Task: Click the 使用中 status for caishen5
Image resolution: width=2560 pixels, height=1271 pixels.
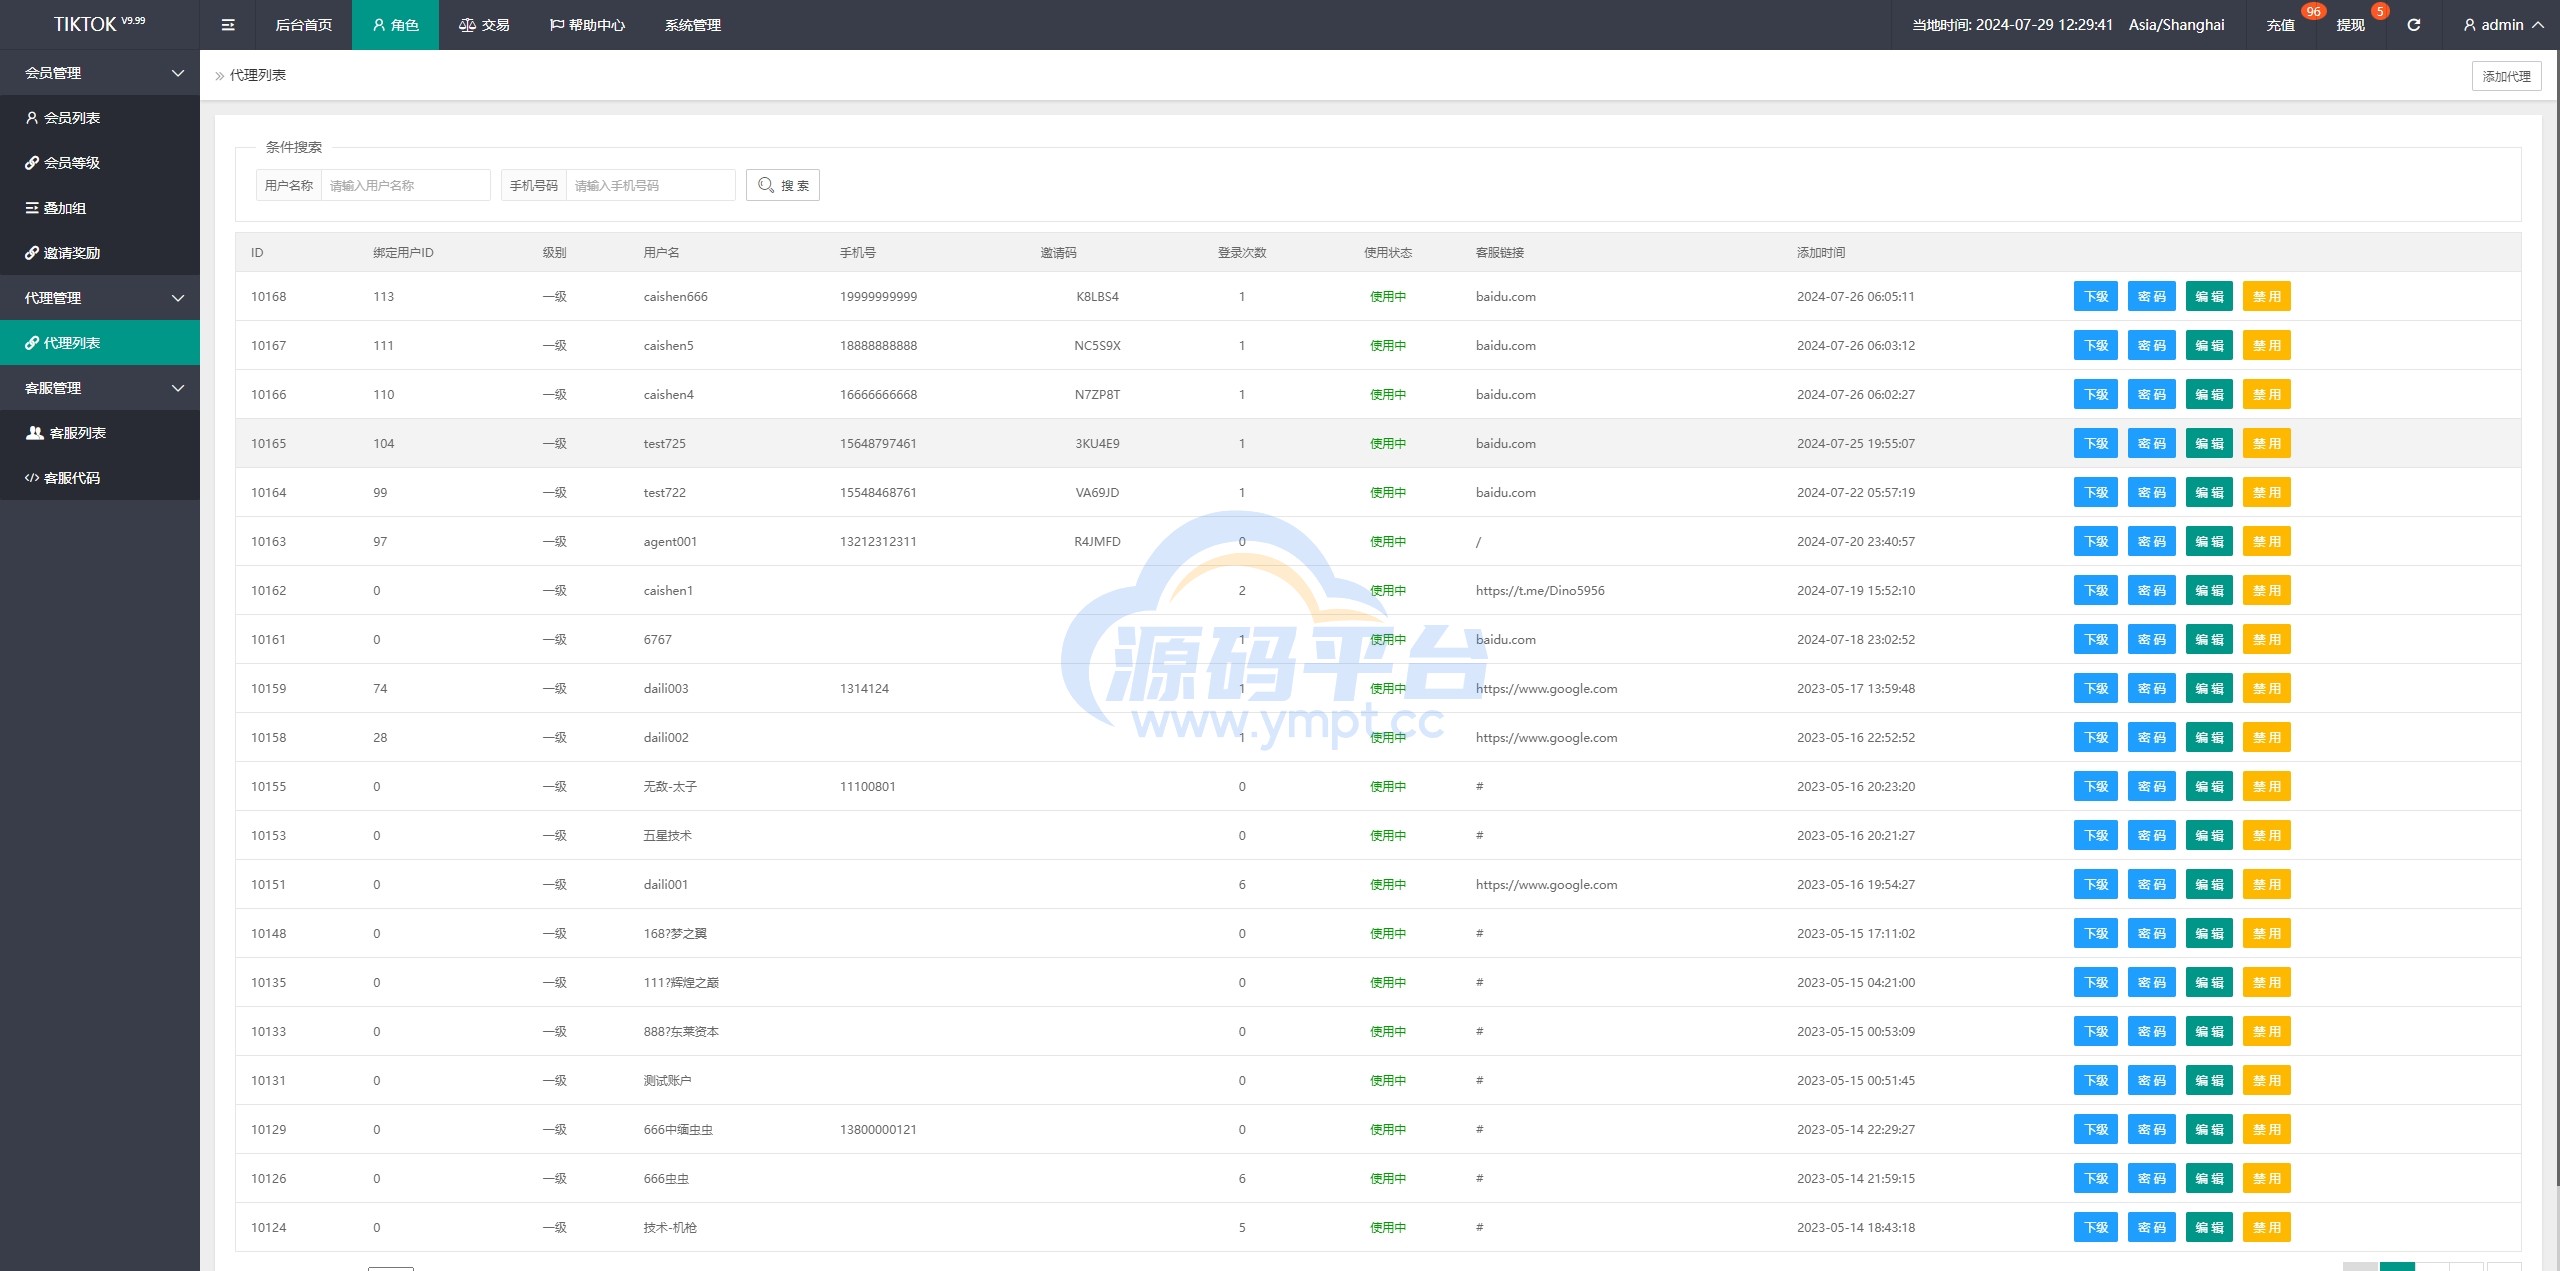Action: tap(1388, 345)
